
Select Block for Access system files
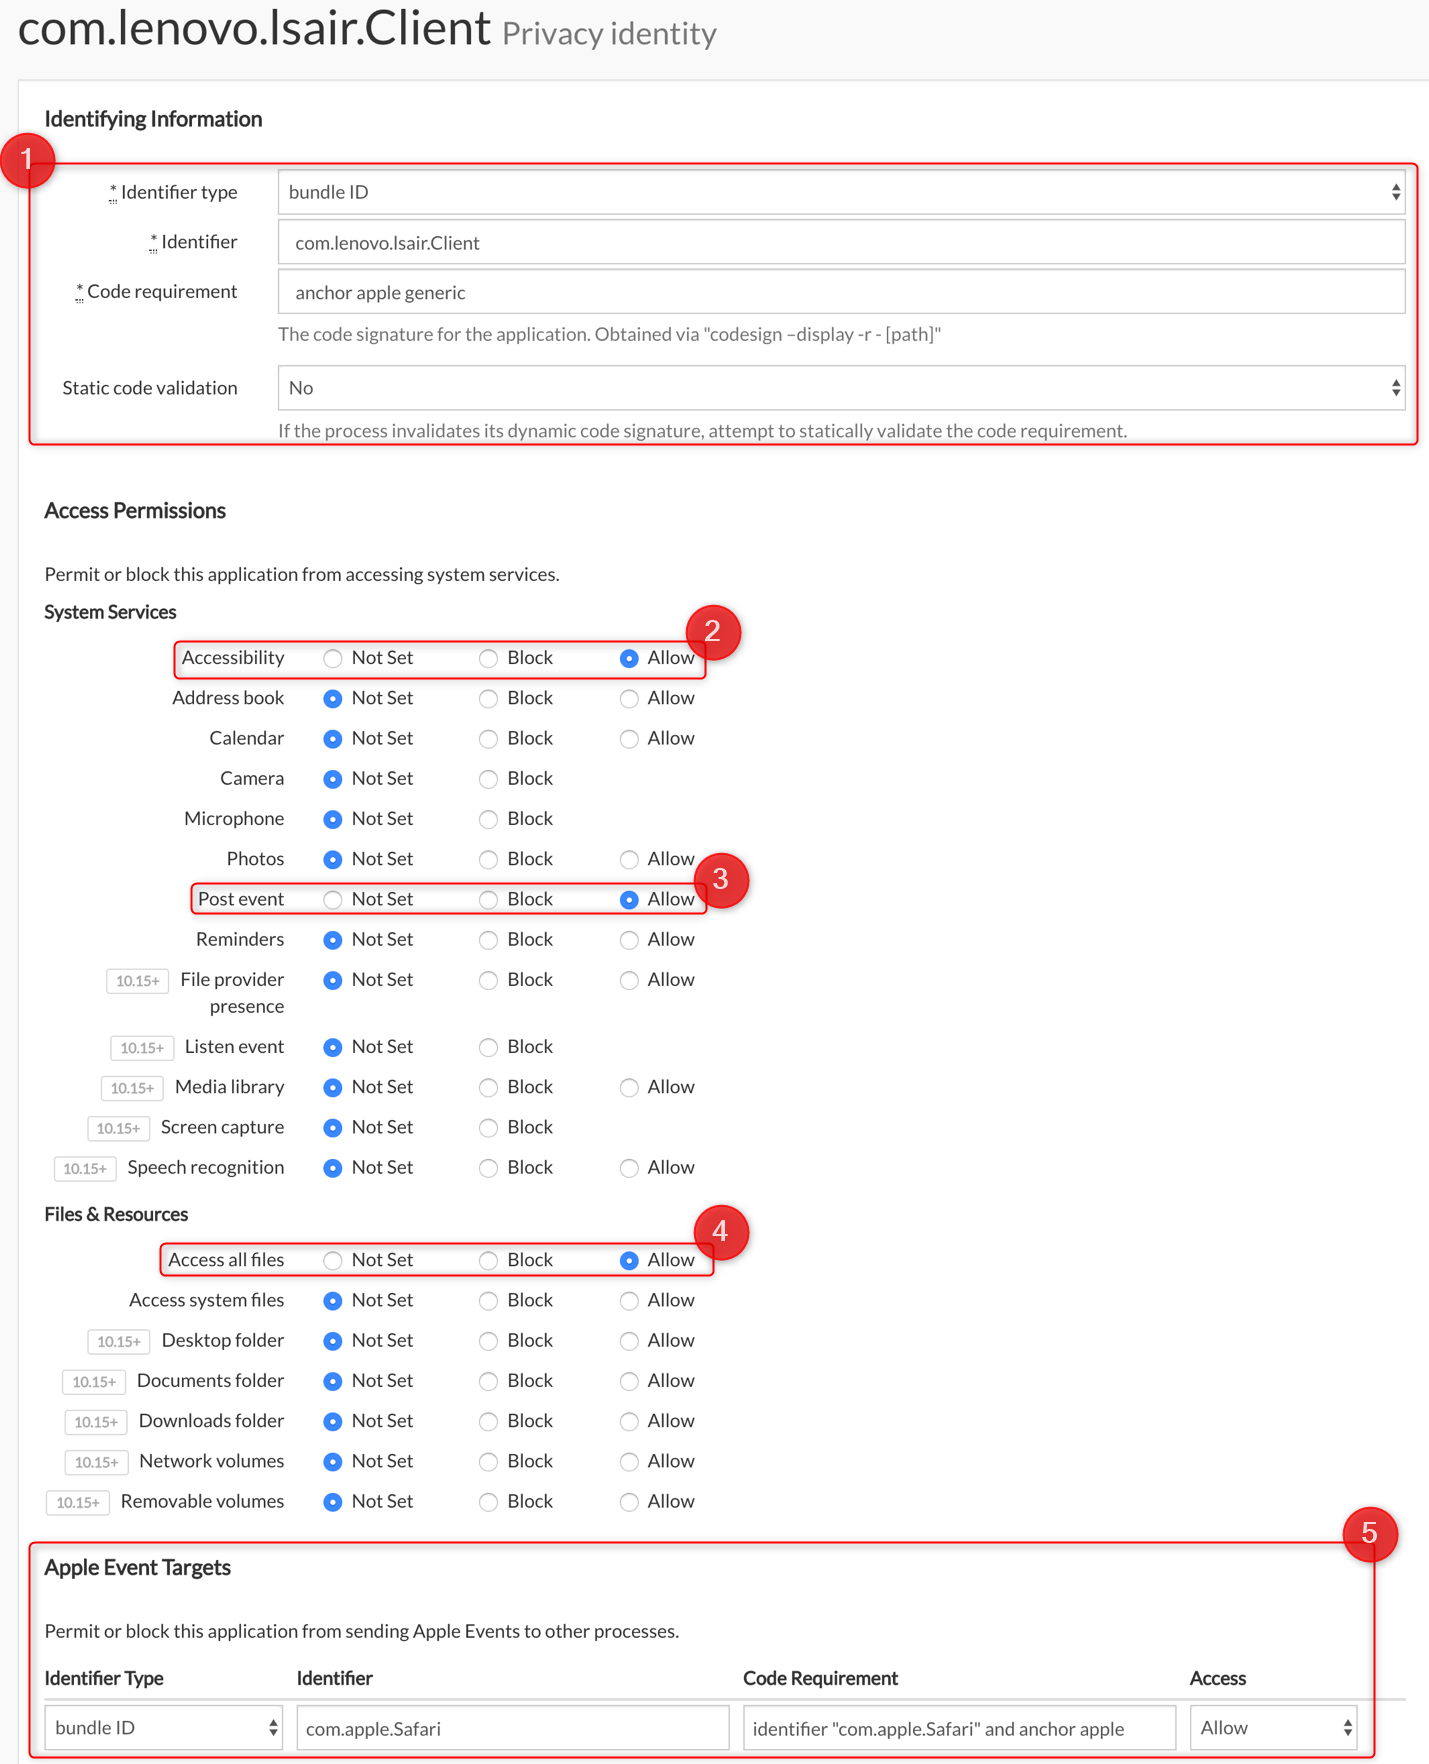[x=488, y=1301]
